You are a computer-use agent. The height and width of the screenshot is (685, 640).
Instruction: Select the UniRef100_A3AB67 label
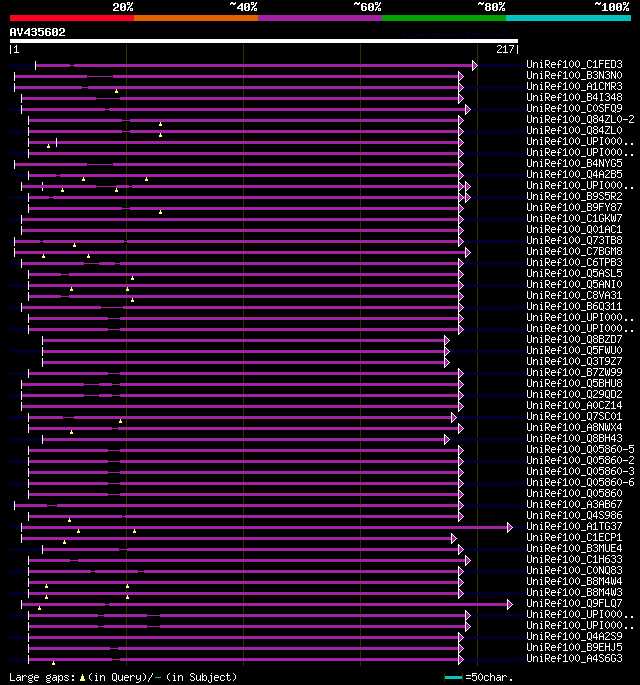(574, 504)
